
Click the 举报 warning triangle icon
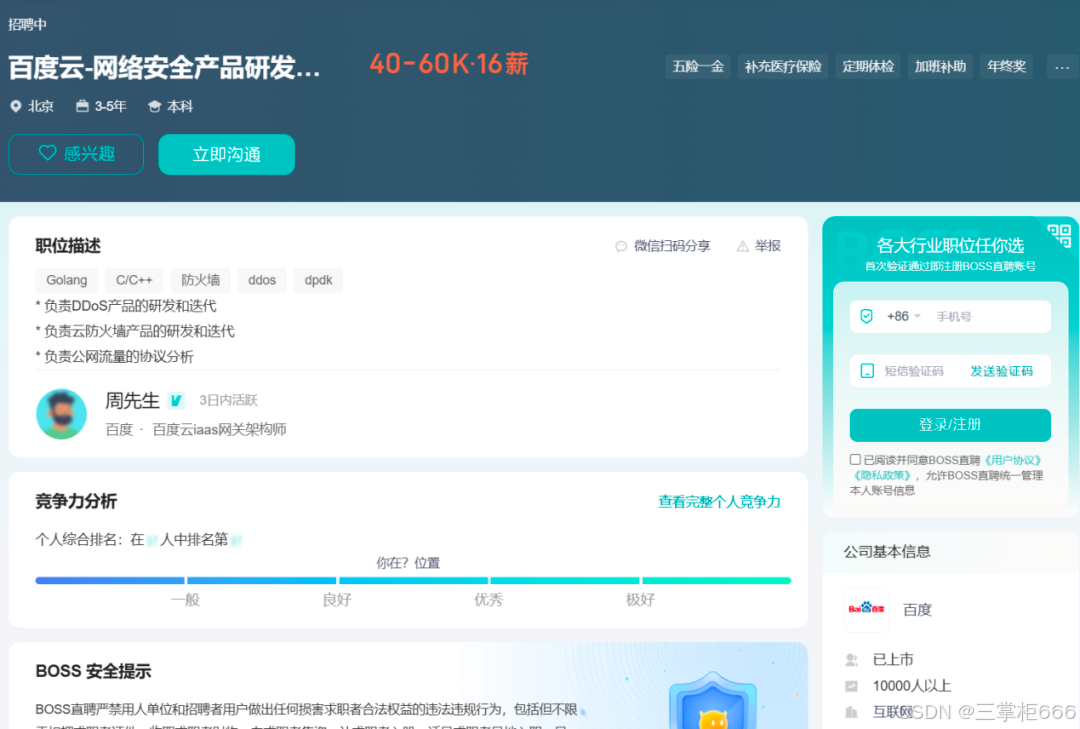(x=742, y=246)
